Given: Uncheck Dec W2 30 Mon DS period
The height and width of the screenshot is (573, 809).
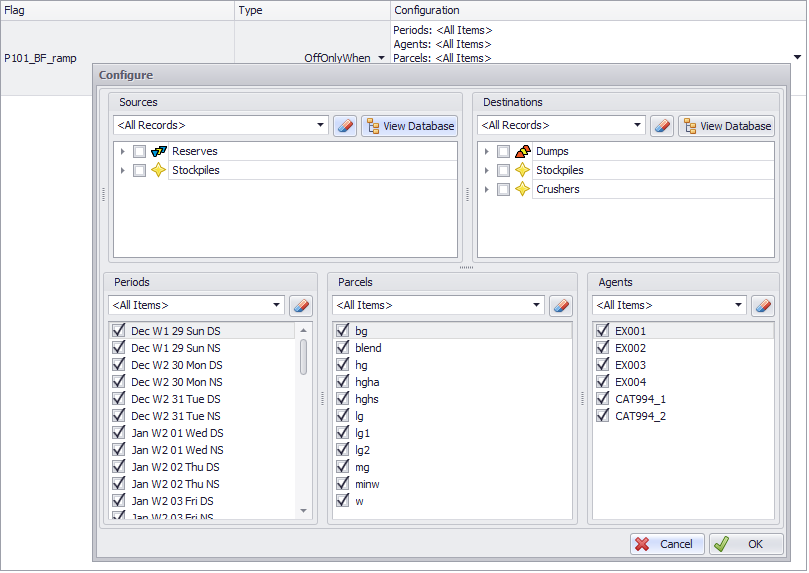Looking at the screenshot, I should click(x=119, y=365).
